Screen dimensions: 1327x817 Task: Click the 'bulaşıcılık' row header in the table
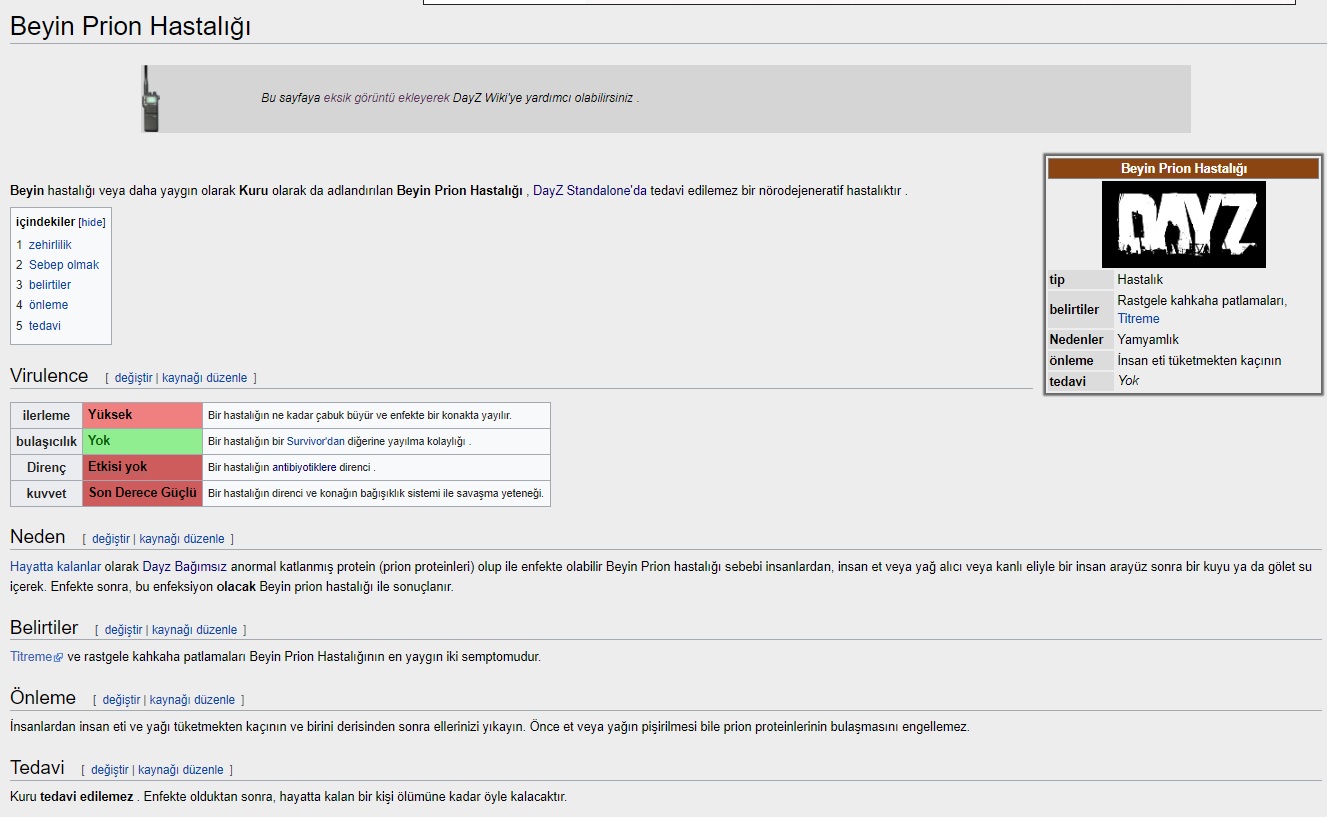tap(47, 441)
